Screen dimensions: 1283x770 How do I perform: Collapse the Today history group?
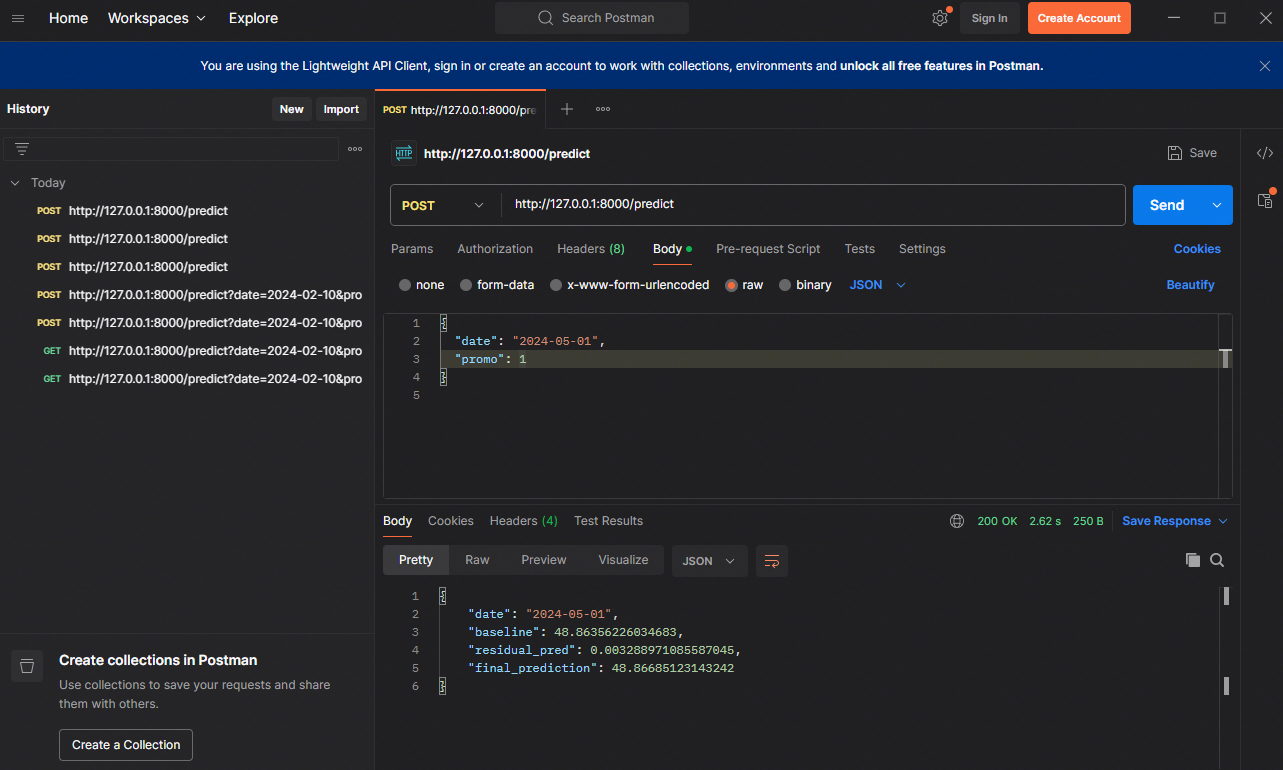tap(15, 183)
